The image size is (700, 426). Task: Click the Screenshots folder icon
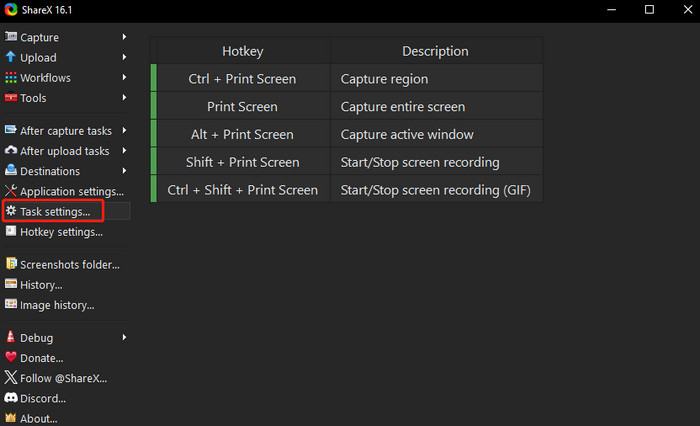pos(11,264)
